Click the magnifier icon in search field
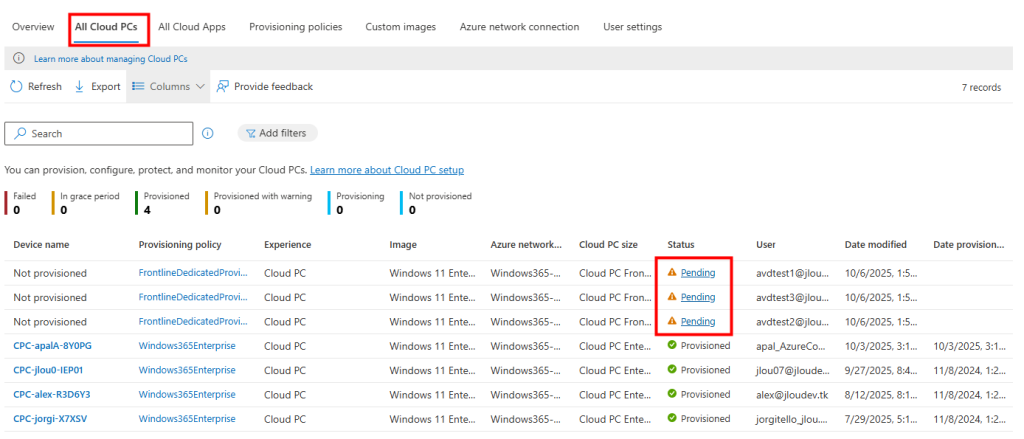Screen dimensions: 1024x439 20,134
